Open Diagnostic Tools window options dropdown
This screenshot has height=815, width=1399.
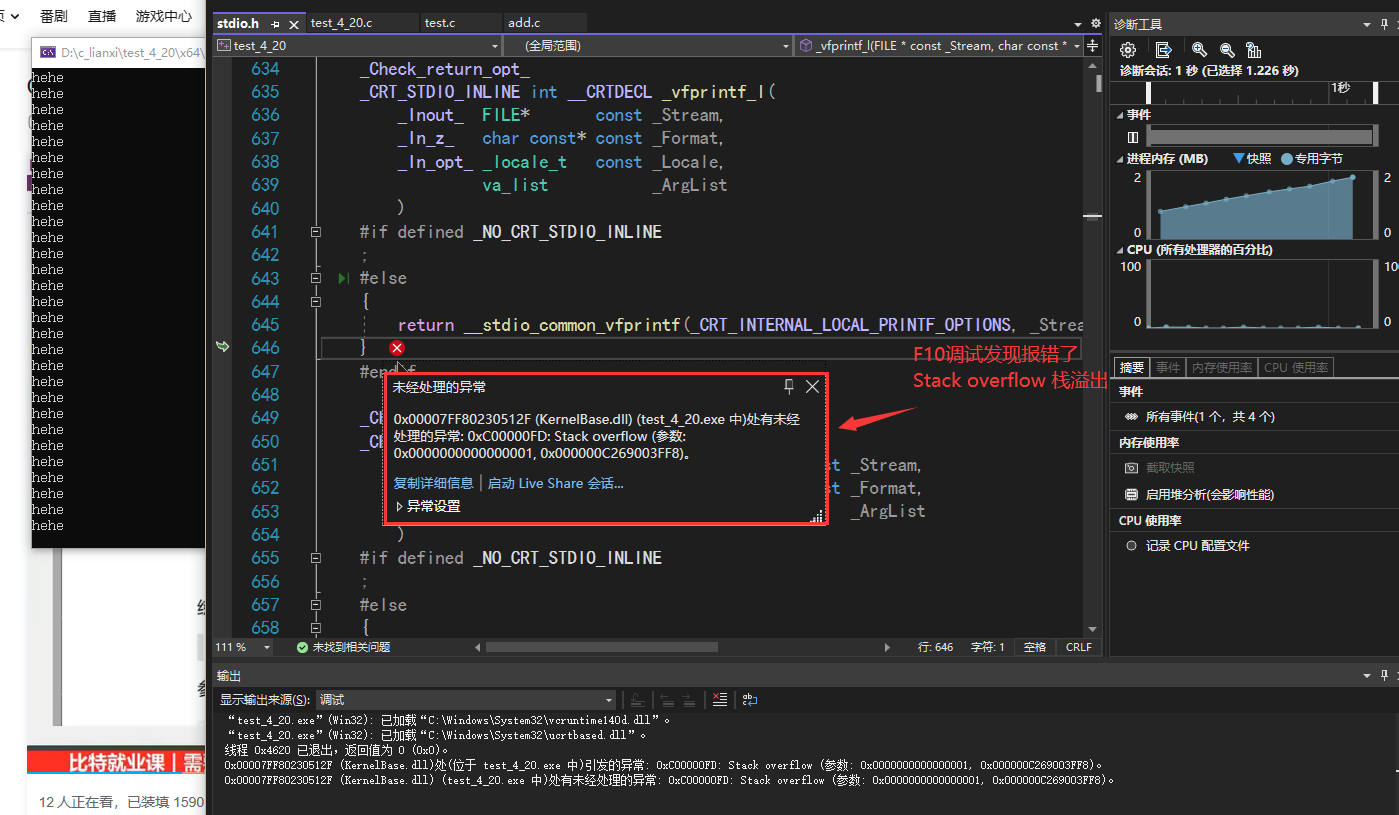coord(1367,24)
